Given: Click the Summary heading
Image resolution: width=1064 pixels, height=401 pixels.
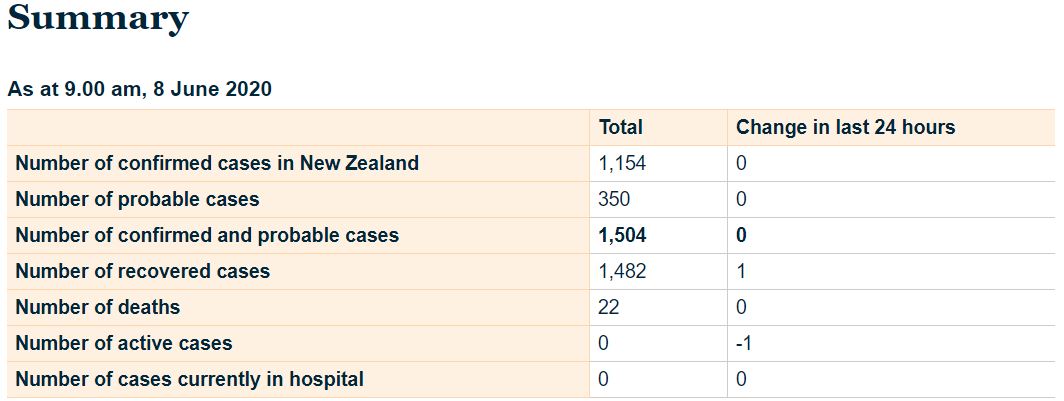Looking at the screenshot, I should click(x=98, y=18).
